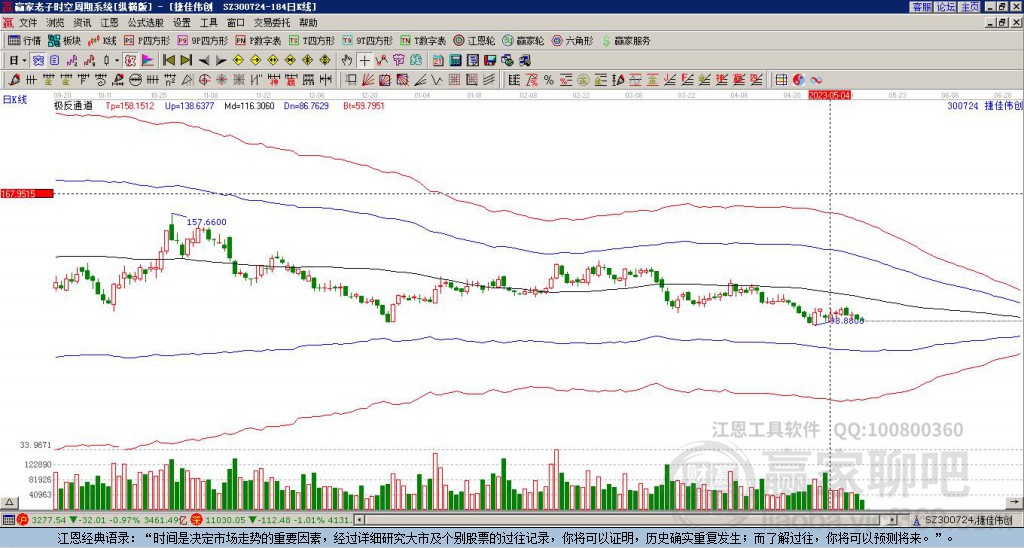Click the yin-yang icon
1024x548 pixels.
(x=799, y=80)
